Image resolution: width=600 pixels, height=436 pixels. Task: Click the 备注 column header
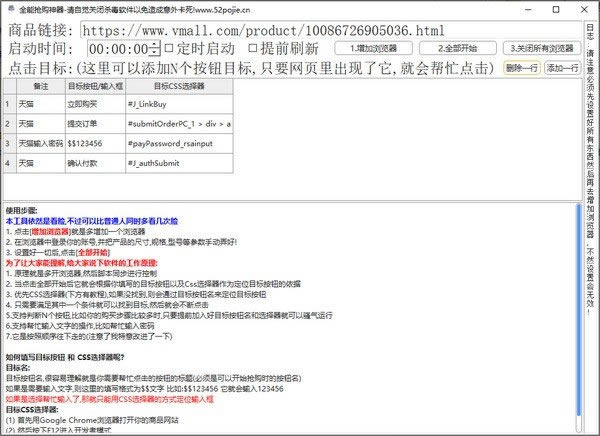click(41, 86)
